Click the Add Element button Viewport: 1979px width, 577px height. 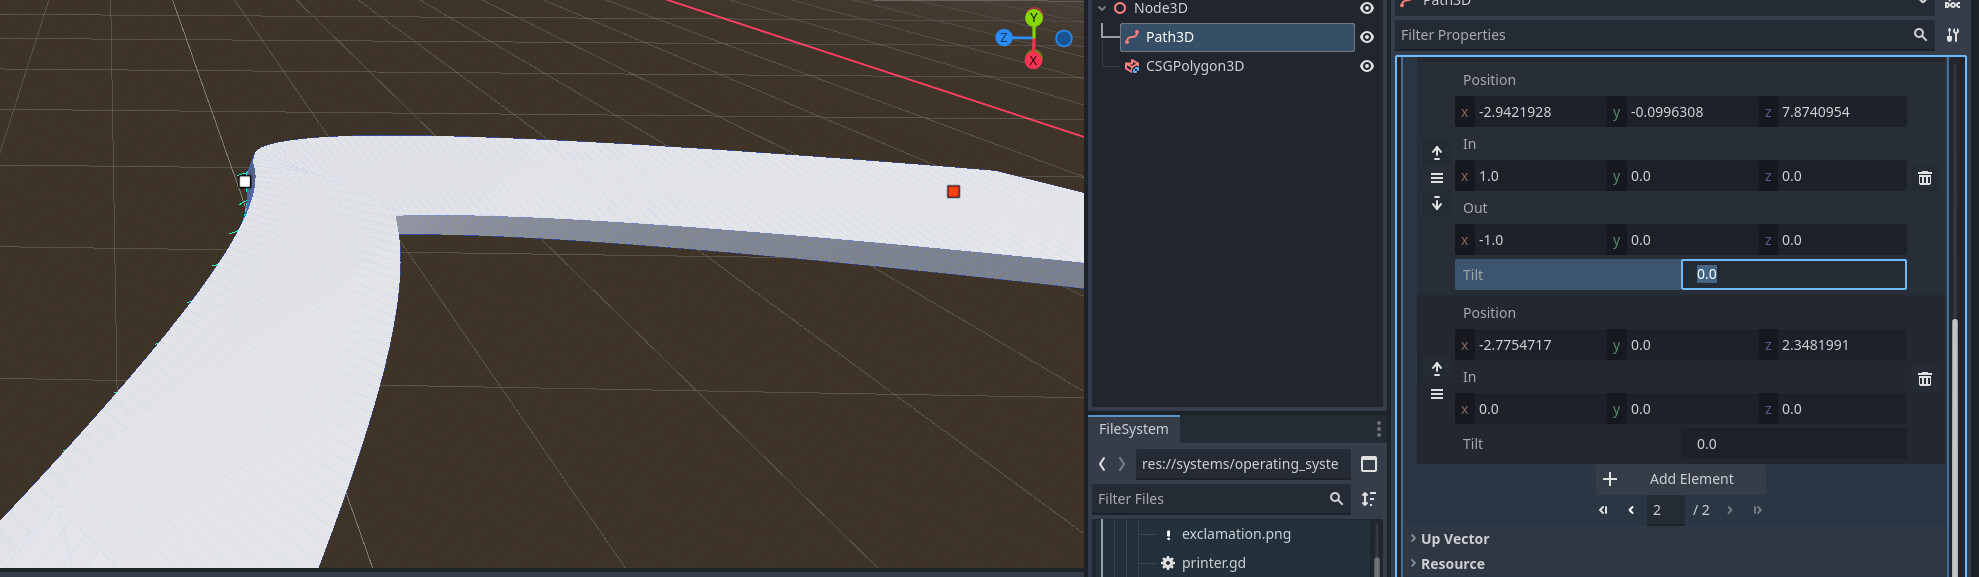(1681, 479)
